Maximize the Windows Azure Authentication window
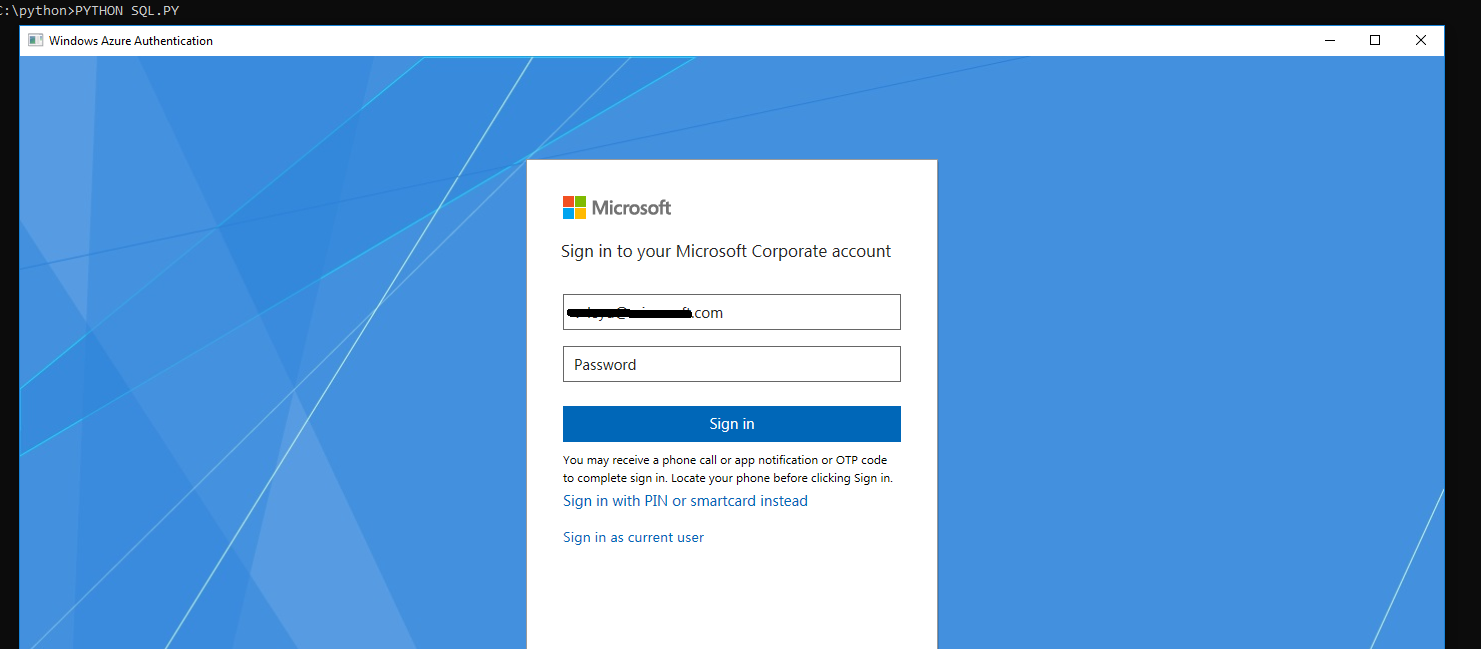This screenshot has width=1481, height=649. click(x=1375, y=41)
